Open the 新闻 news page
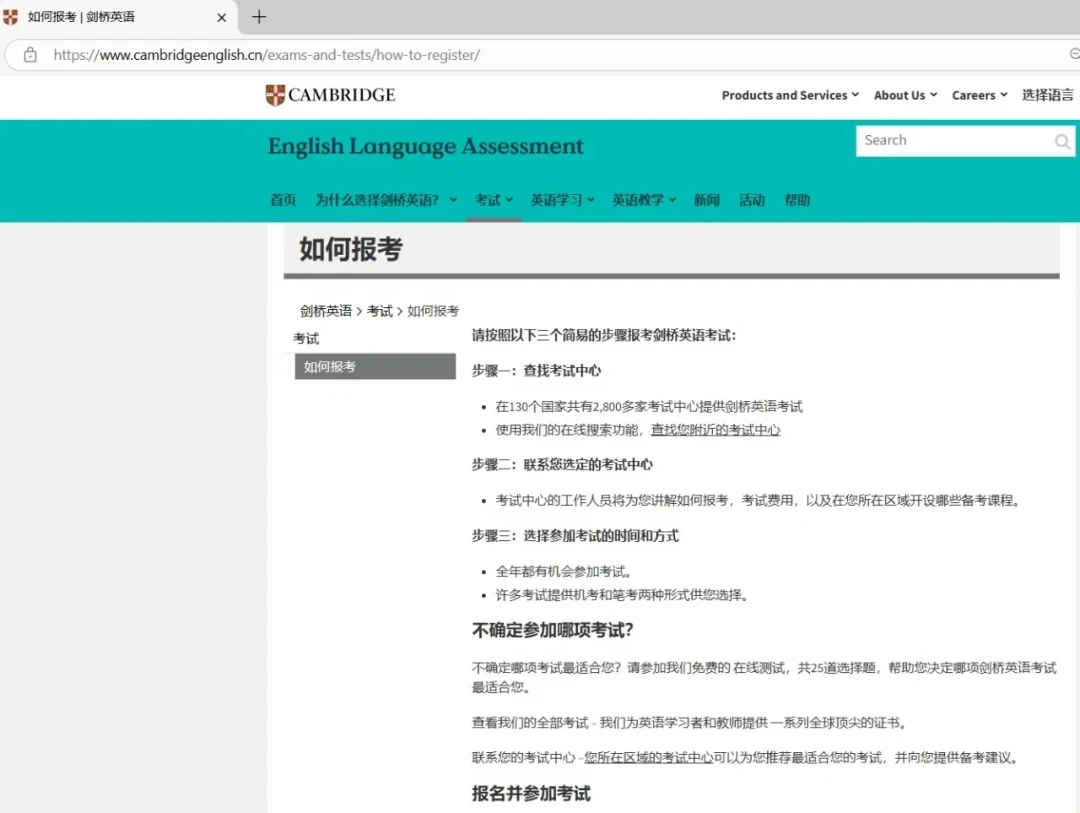1080x813 pixels. [x=707, y=200]
